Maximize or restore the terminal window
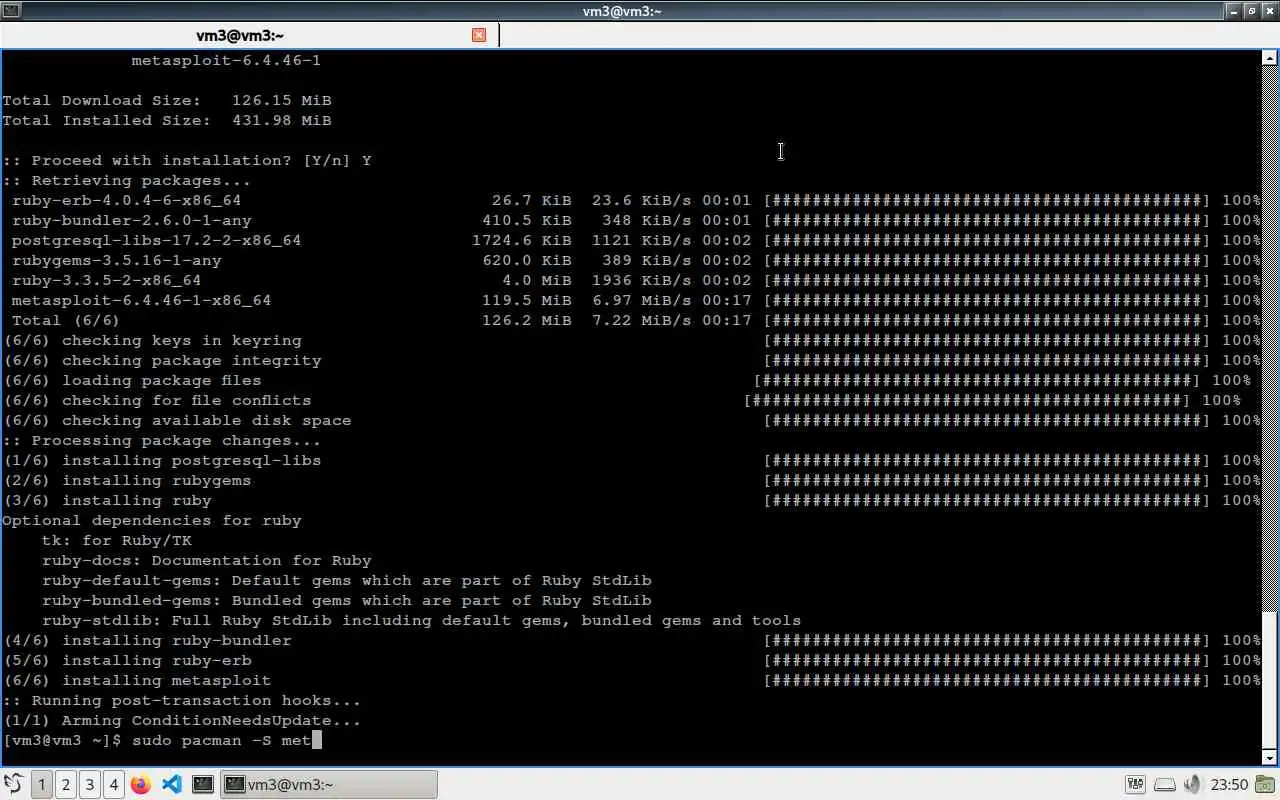 click(1252, 11)
